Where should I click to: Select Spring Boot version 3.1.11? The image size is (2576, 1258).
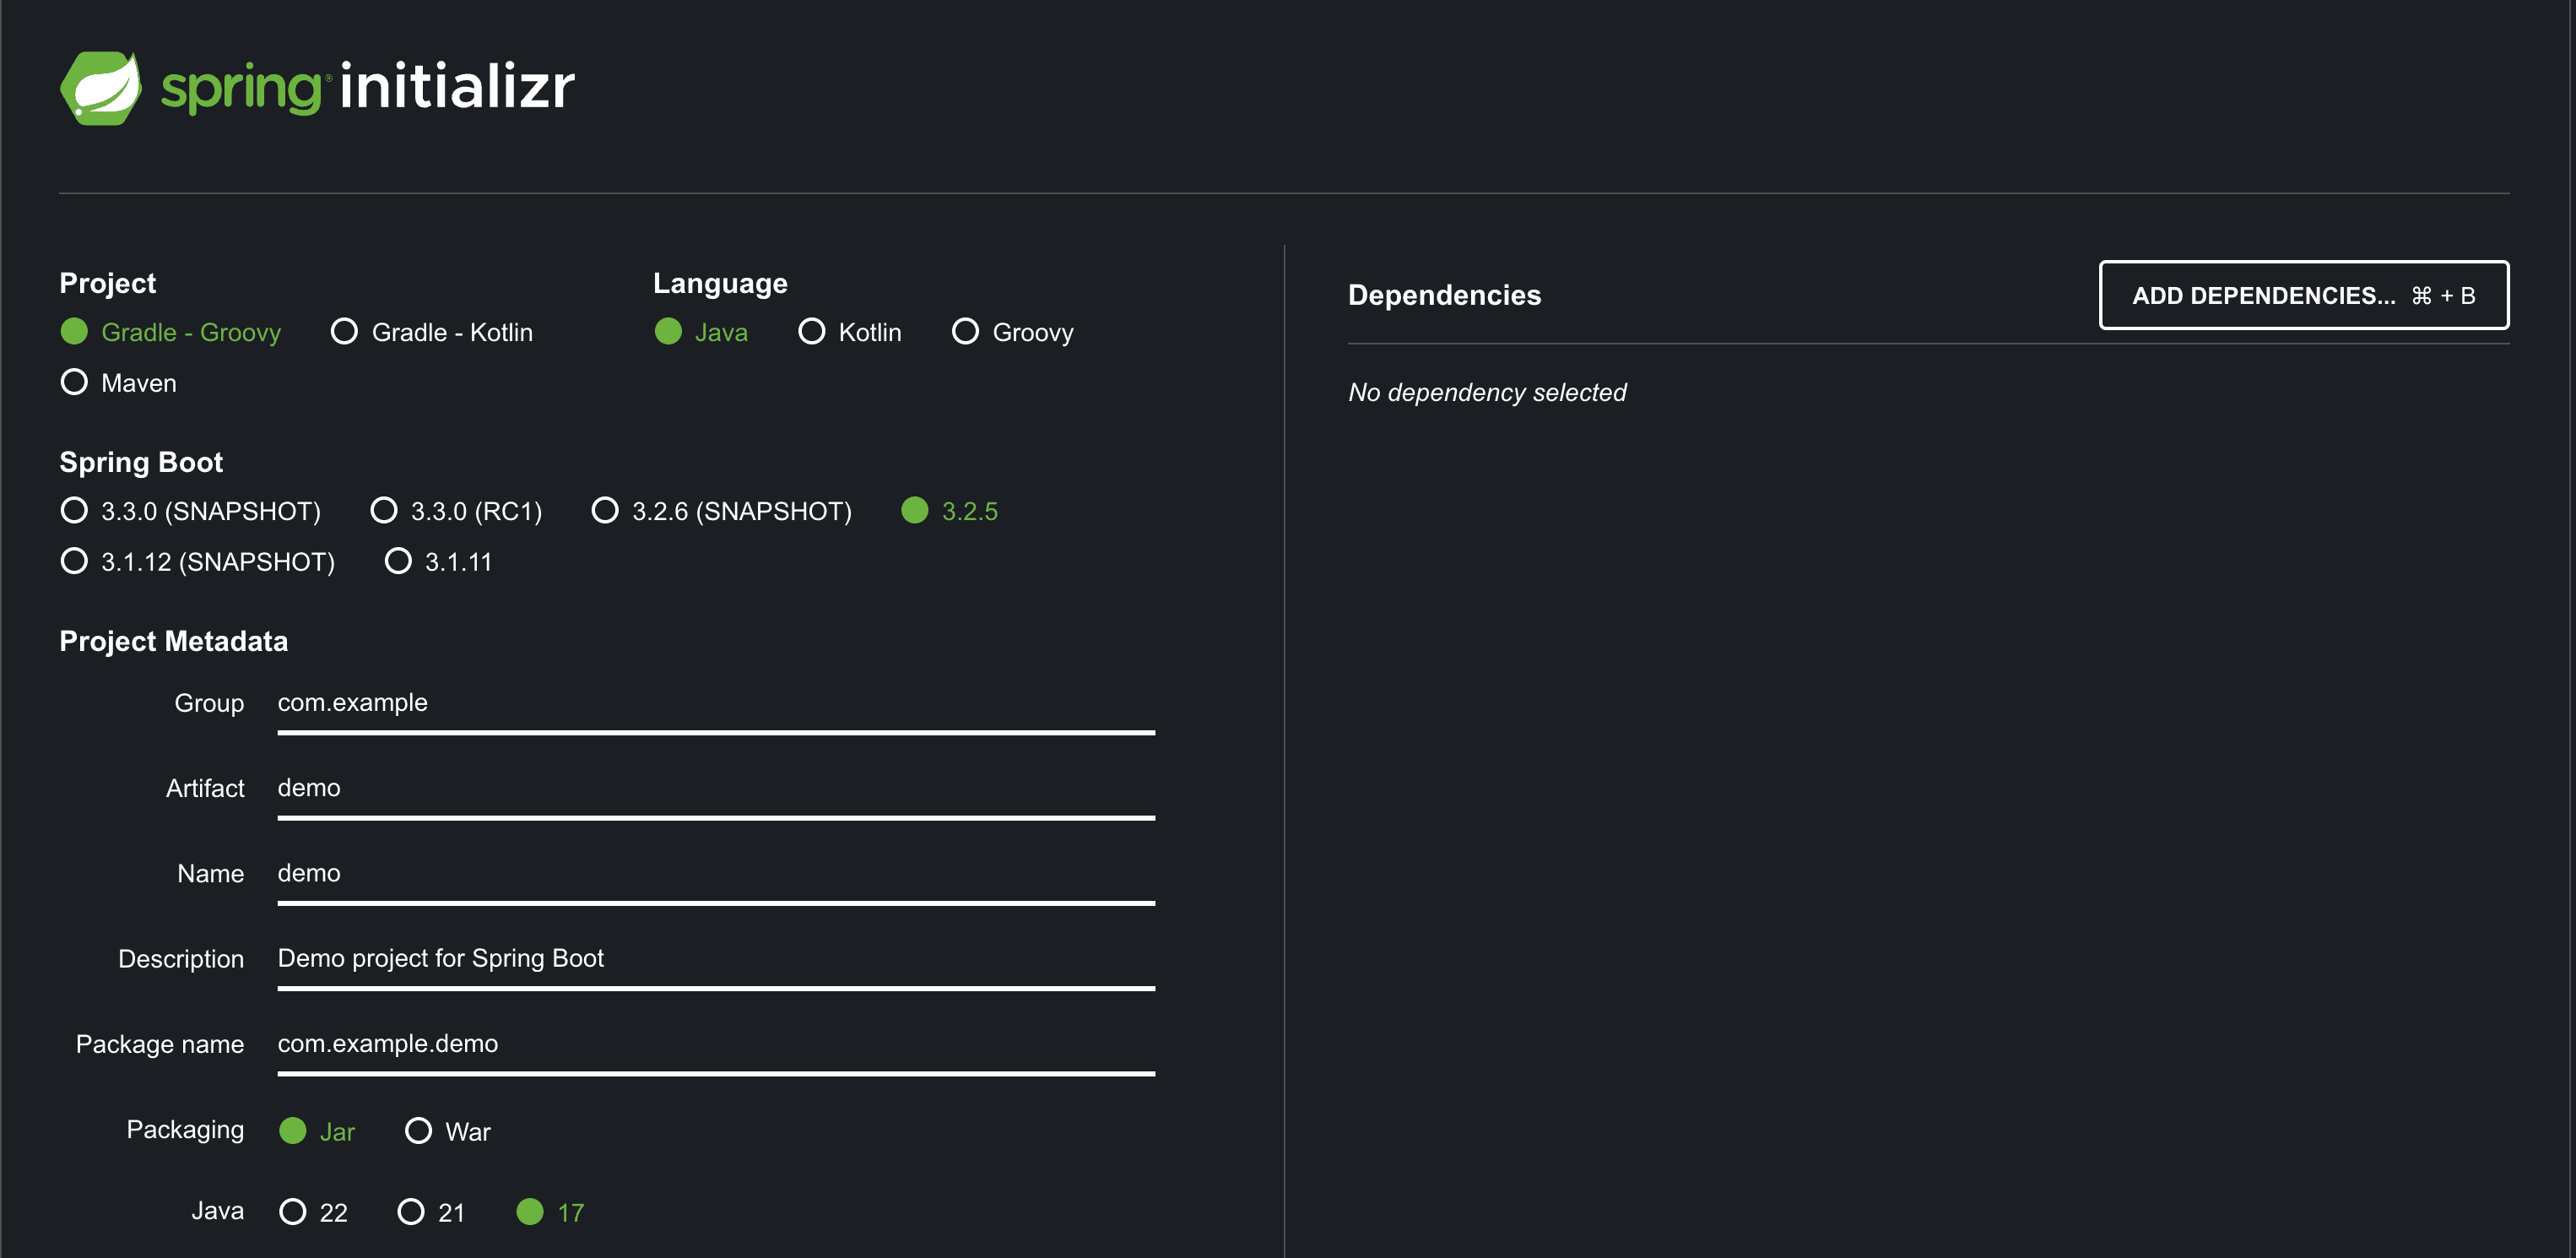coord(398,561)
